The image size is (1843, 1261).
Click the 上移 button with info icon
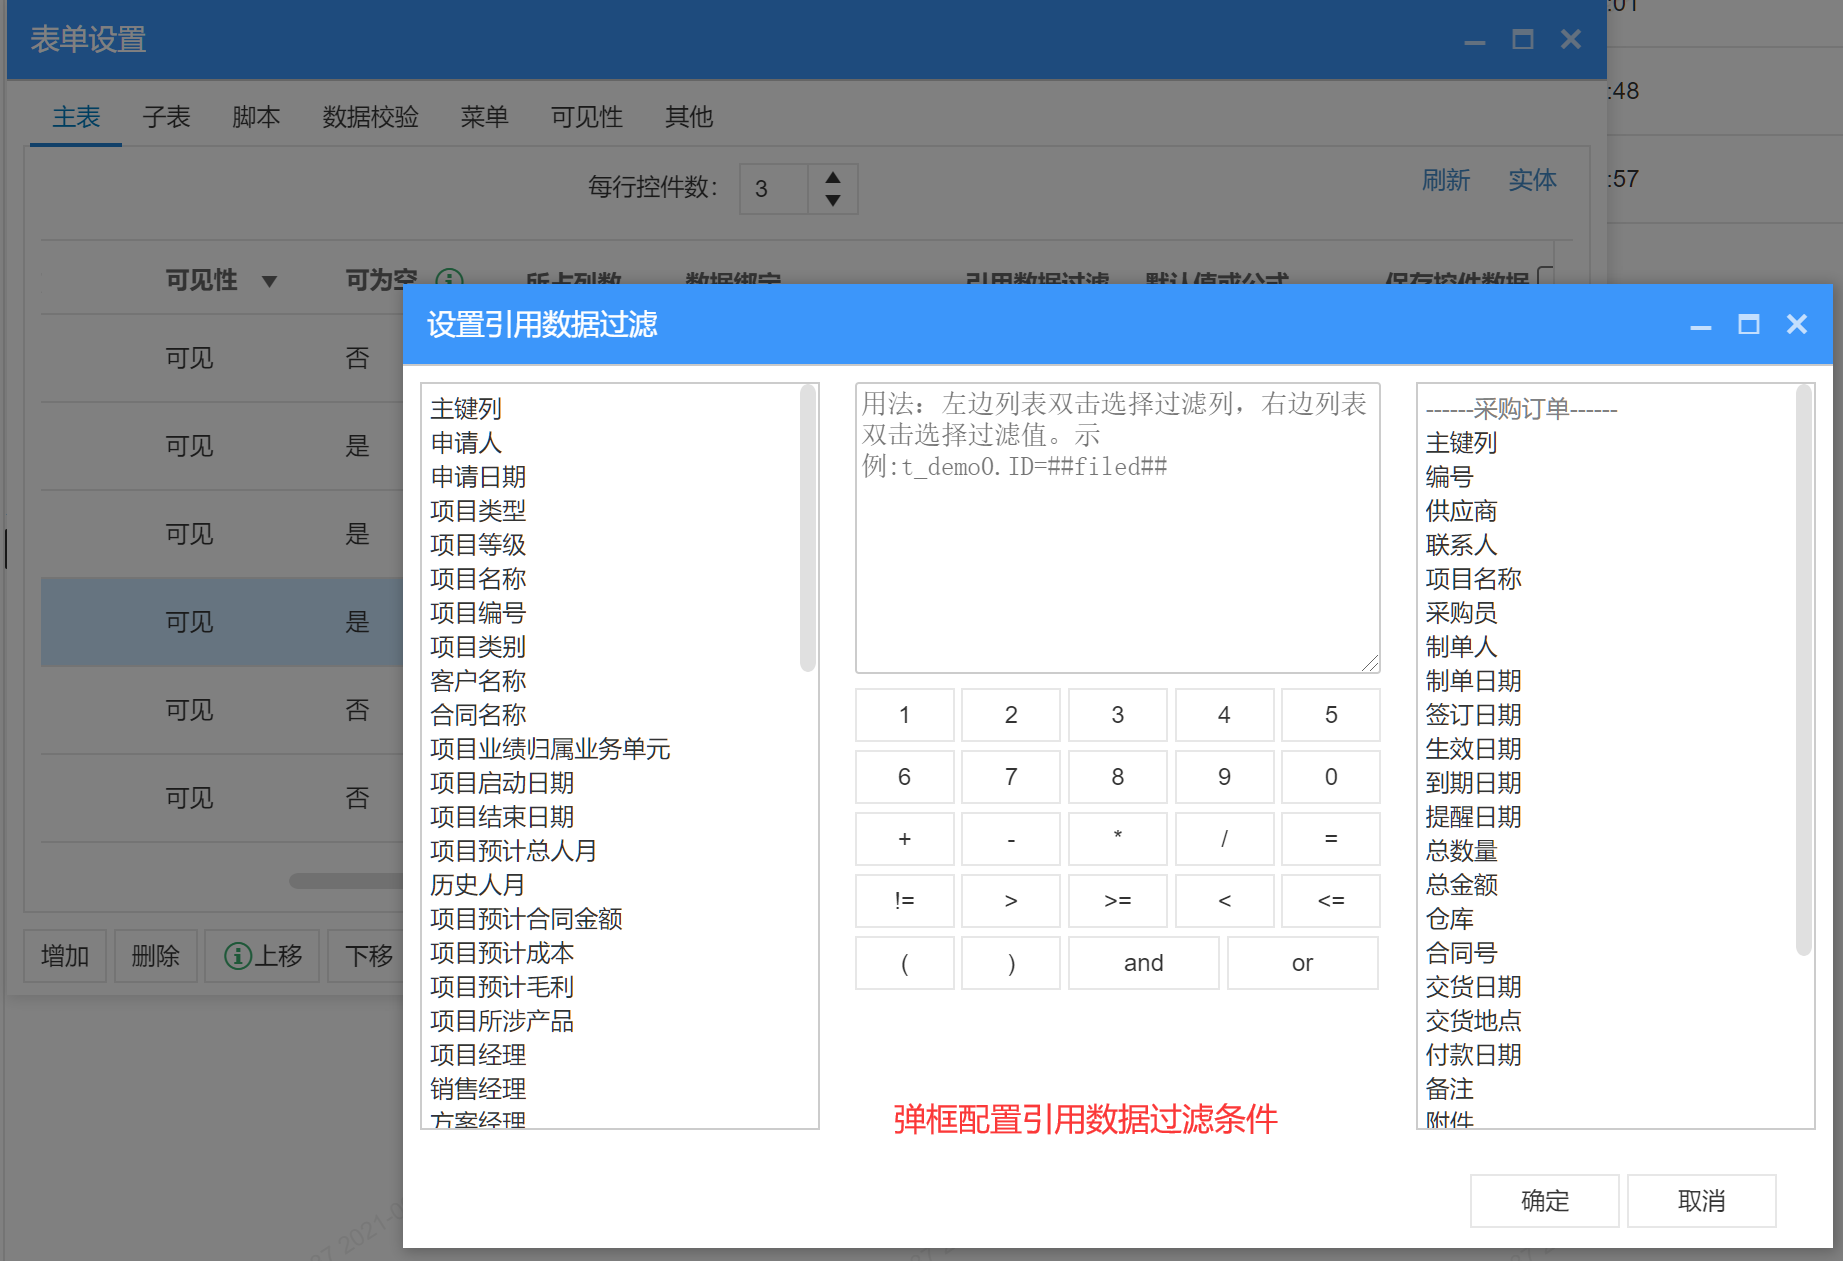[263, 956]
